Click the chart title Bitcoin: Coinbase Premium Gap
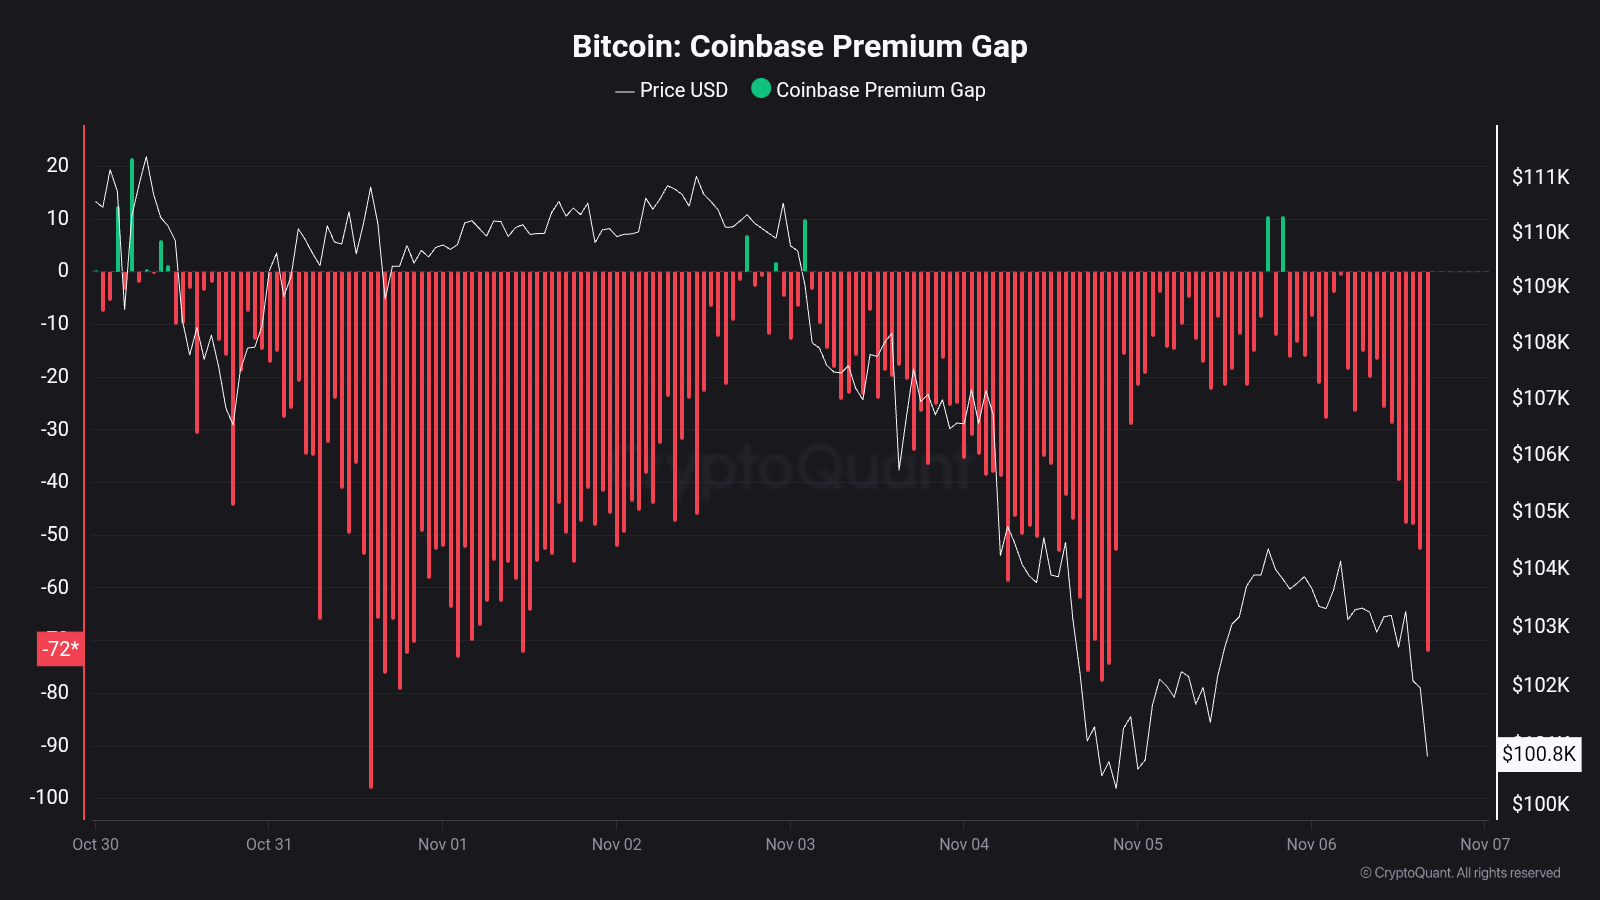The height and width of the screenshot is (900, 1600). pyautogui.click(x=799, y=46)
